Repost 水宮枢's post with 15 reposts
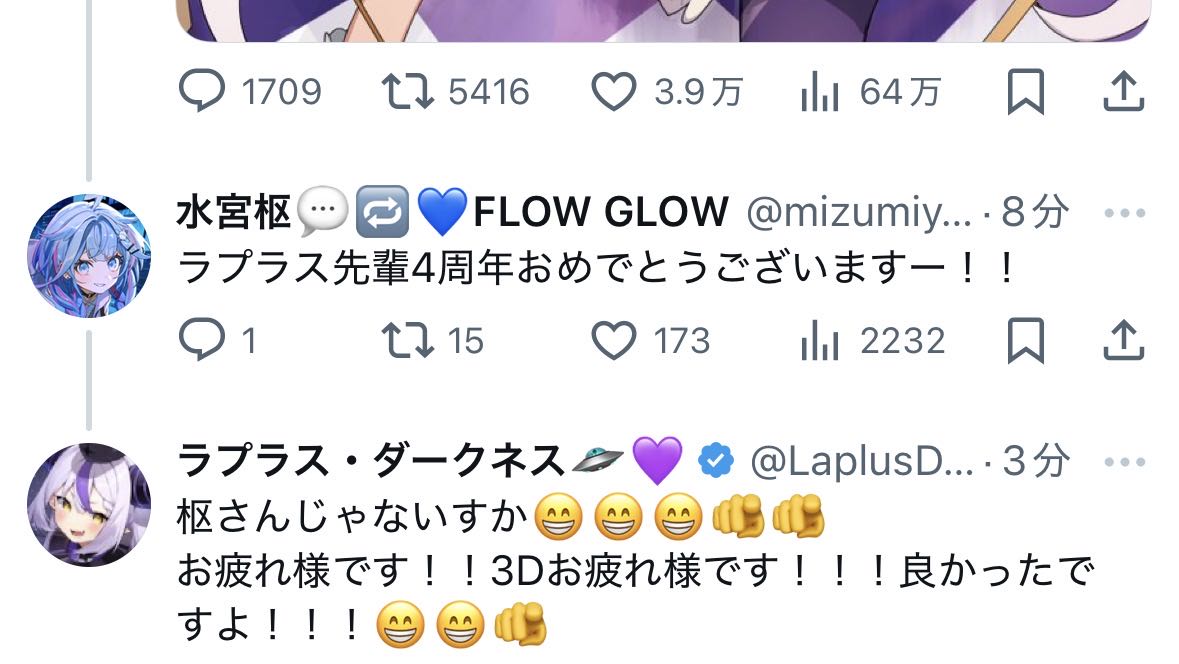The height and width of the screenshot is (664, 1179). (432, 340)
